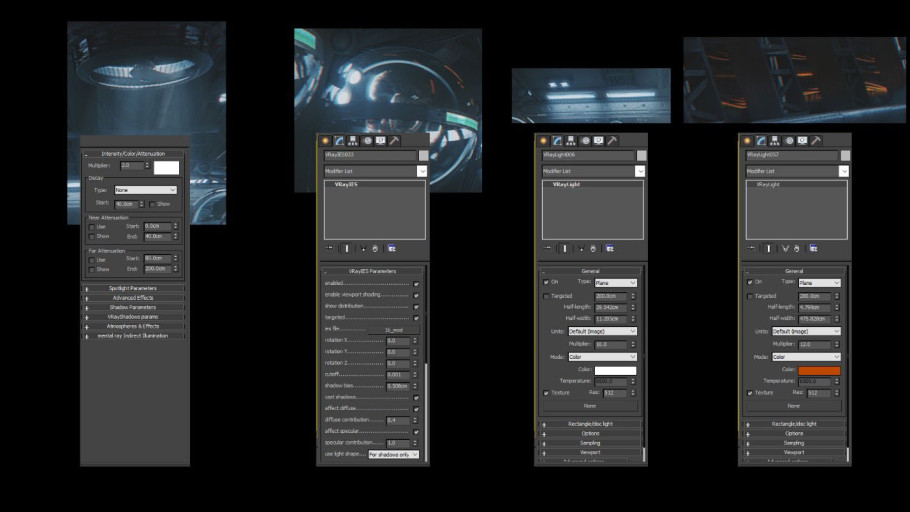Open Modifier List dropdown in VRayIES033 panel

pos(422,171)
